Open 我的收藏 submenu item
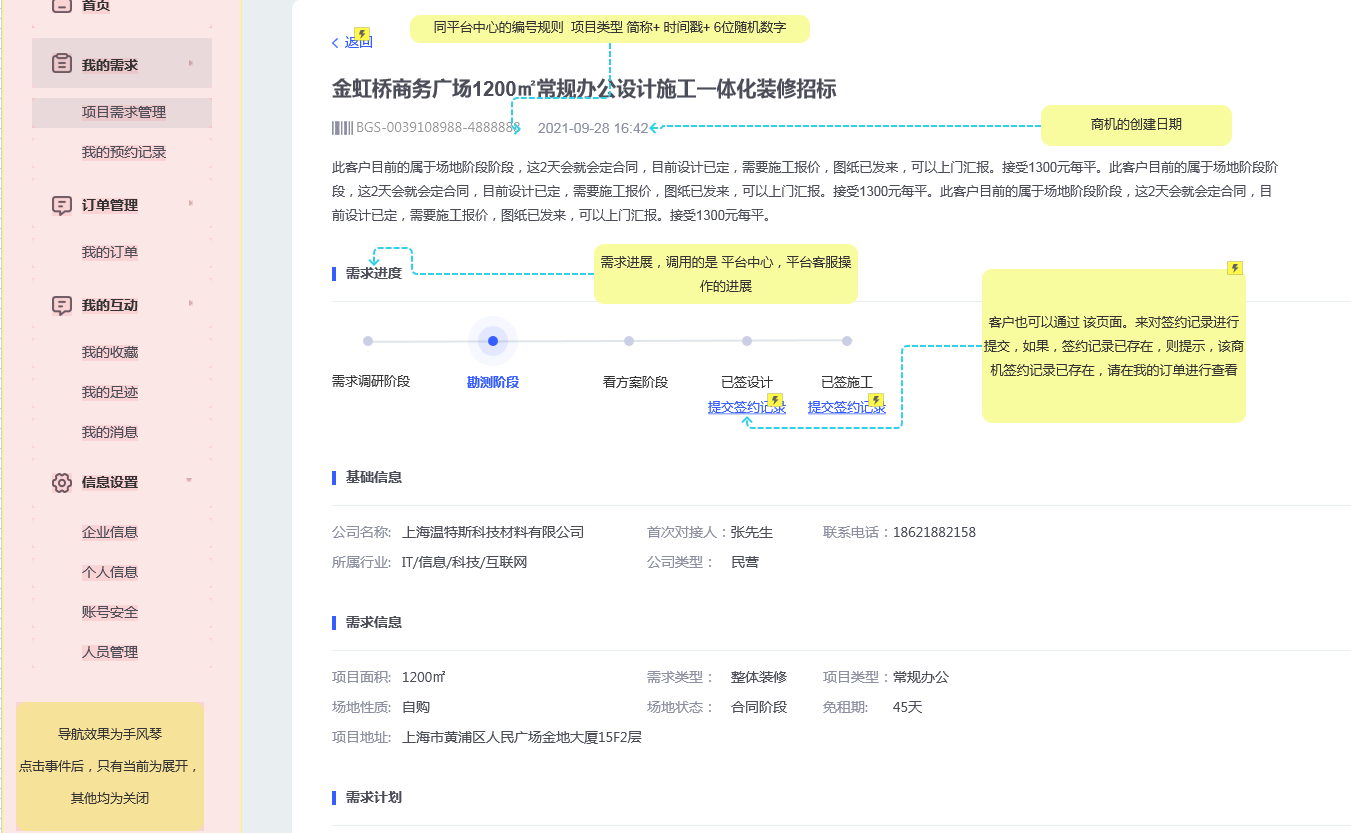 click(x=110, y=352)
